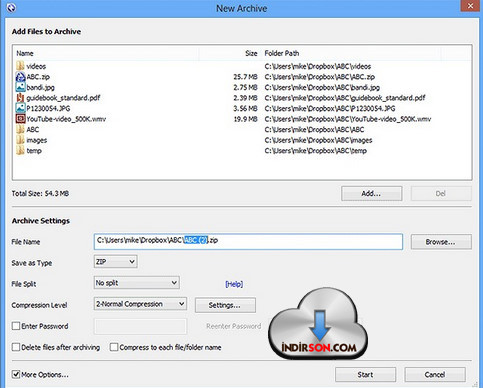Click the Browse... button

pos(441,242)
